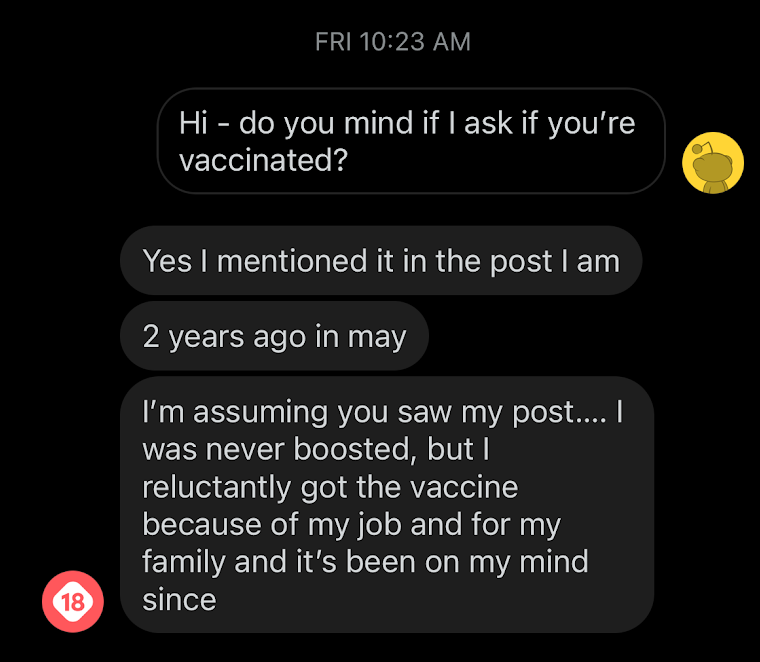The image size is (760, 662).
Task: Tap the "because of my job and for my" line
Action: tap(351, 525)
